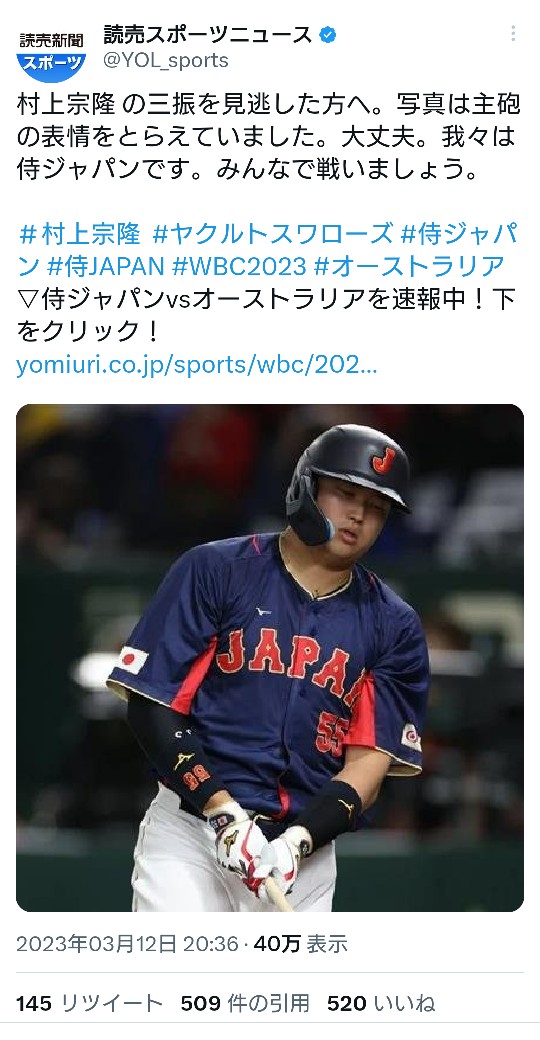Show the 145 リツイート list
540x1040 pixels.
coord(89,1004)
